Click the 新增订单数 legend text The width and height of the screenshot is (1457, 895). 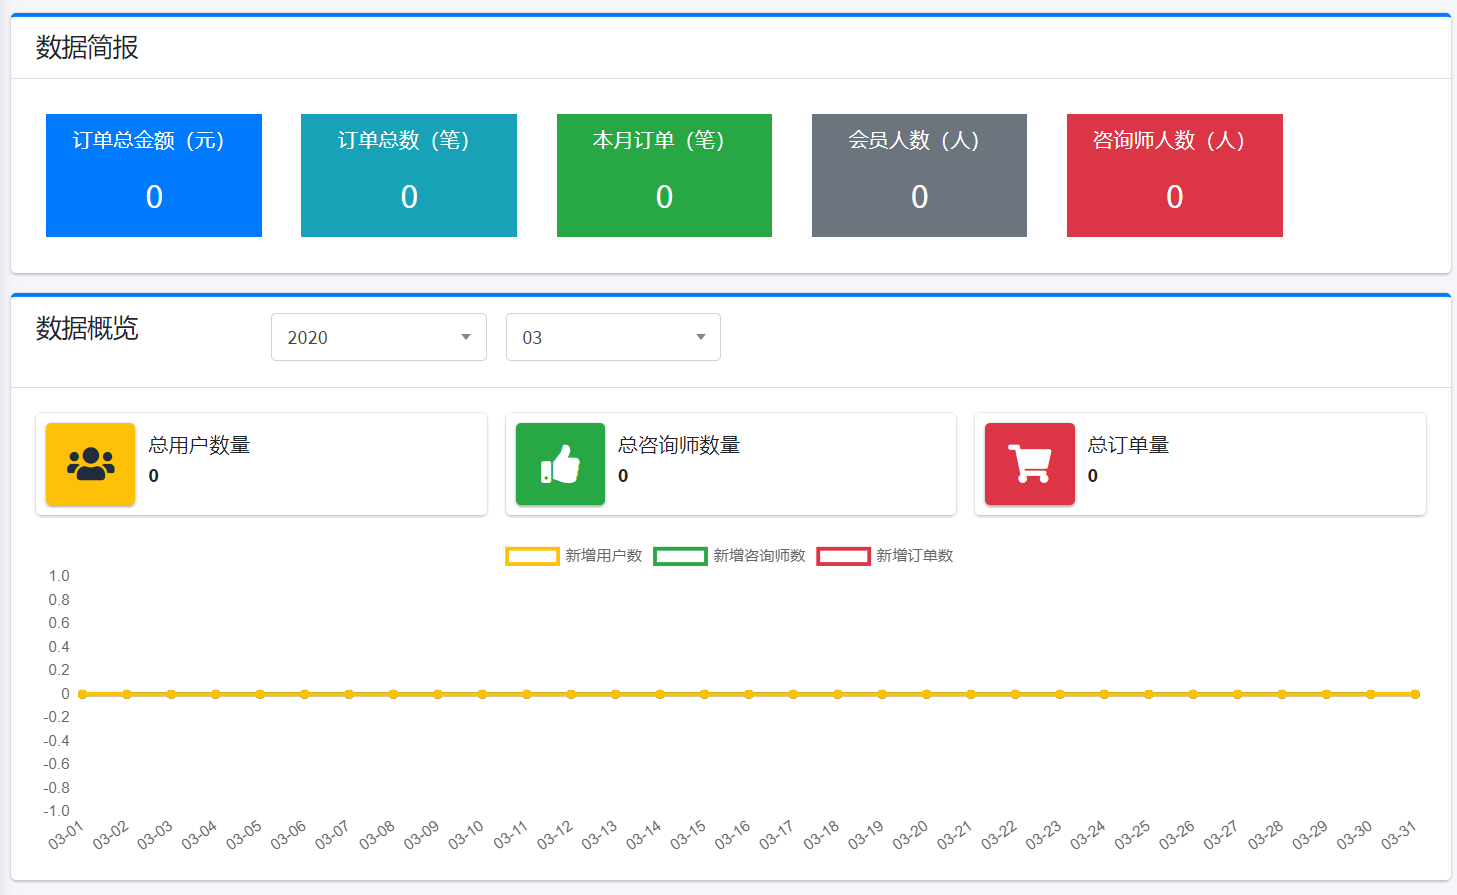coord(915,556)
